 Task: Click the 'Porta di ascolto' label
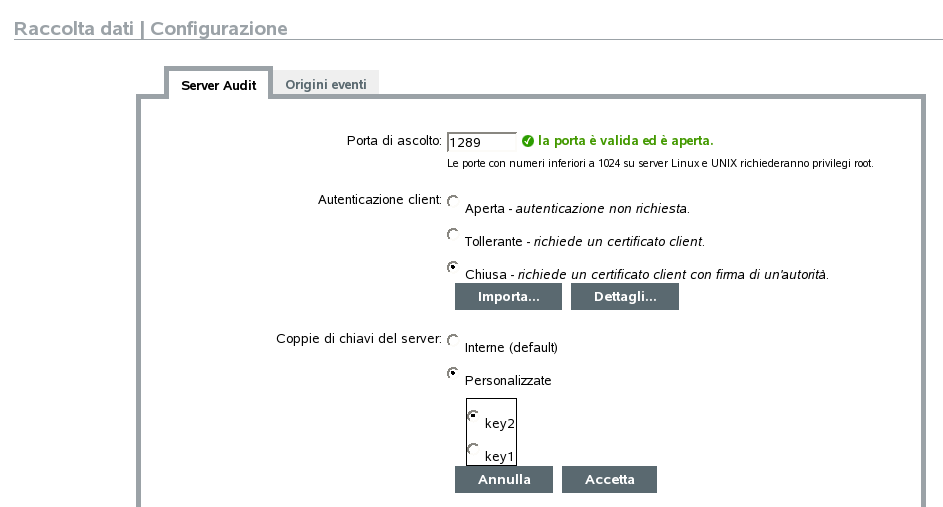click(x=394, y=140)
